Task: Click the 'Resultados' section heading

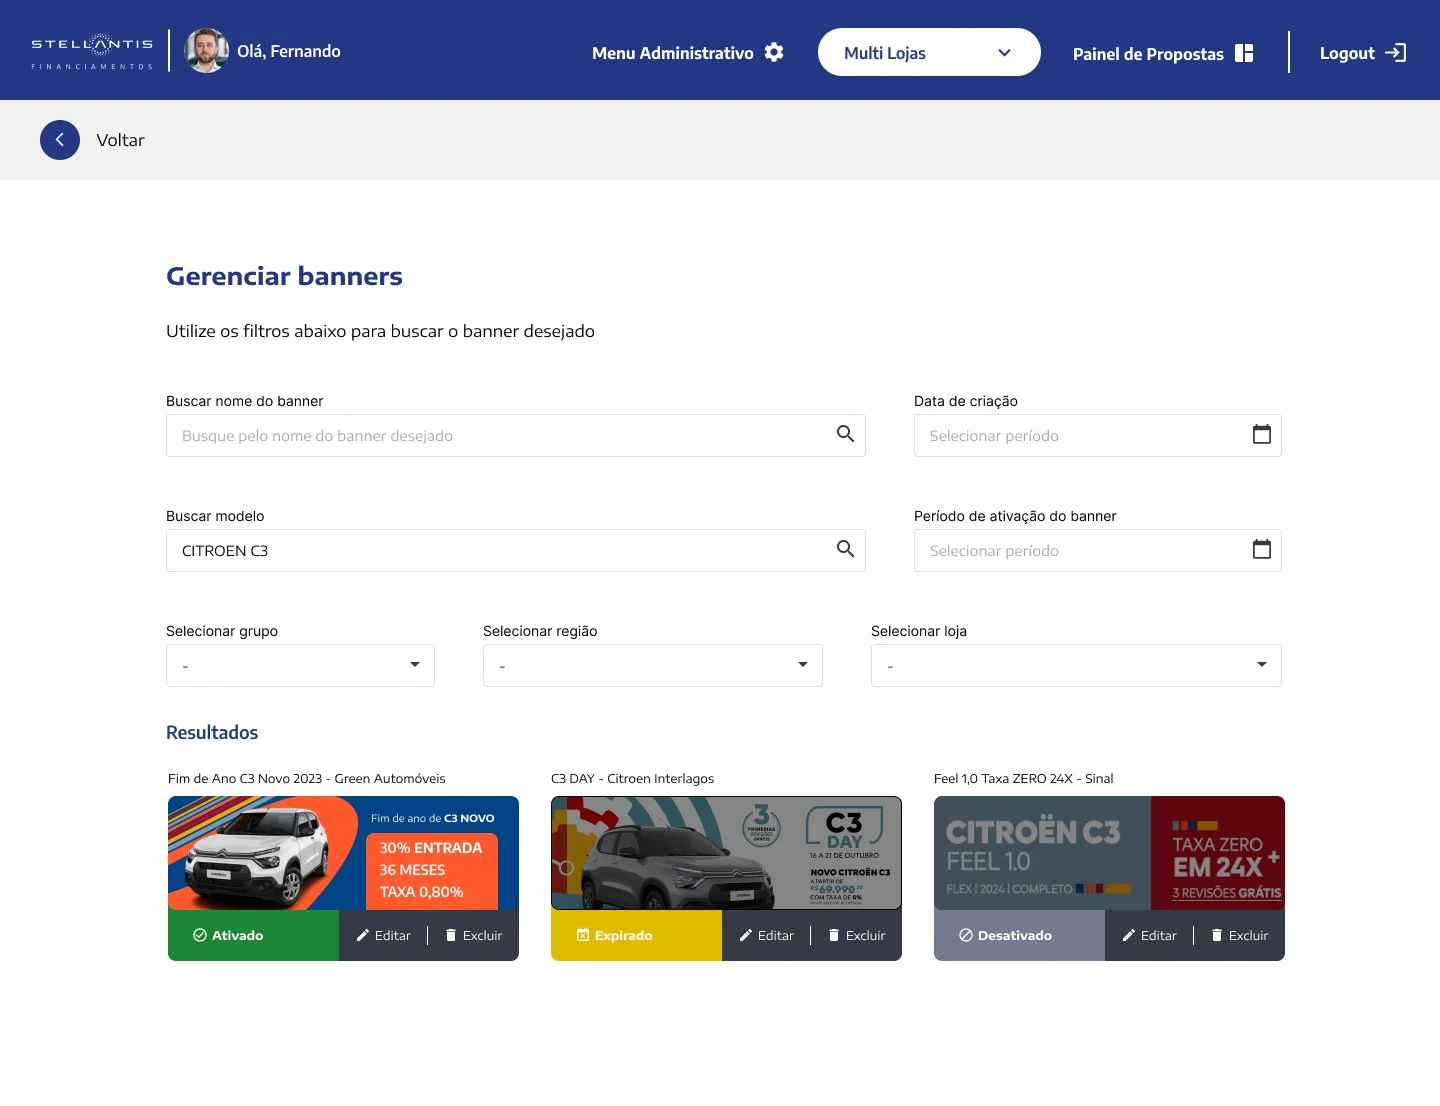Action: (212, 732)
